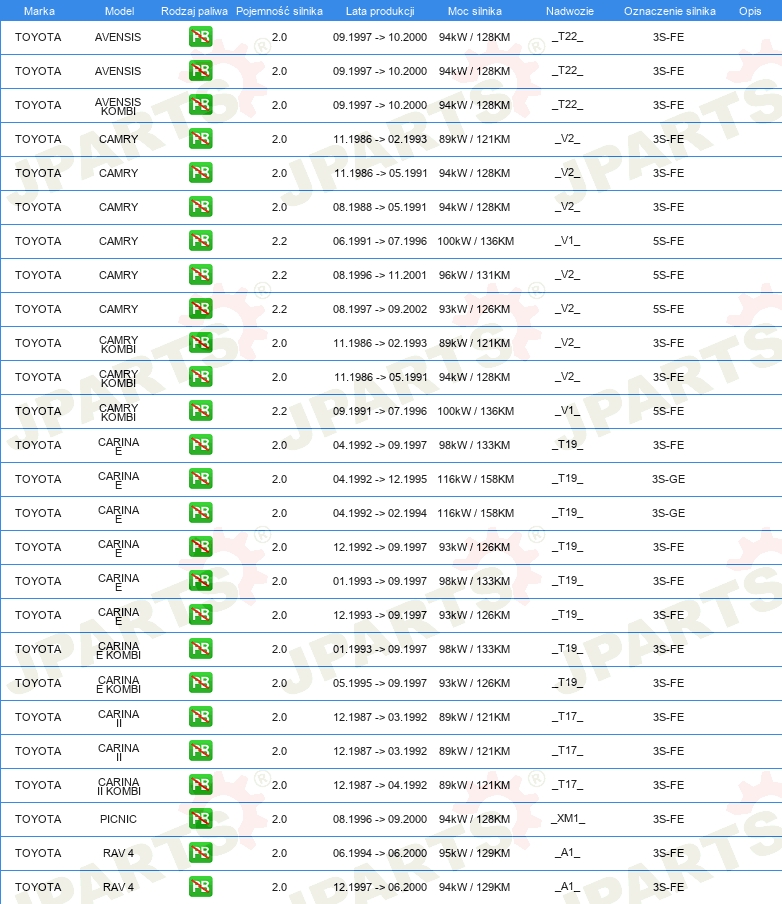Click _A1_ body code in 95kW / 129KM row
This screenshot has height=904, width=782.
tap(568, 853)
